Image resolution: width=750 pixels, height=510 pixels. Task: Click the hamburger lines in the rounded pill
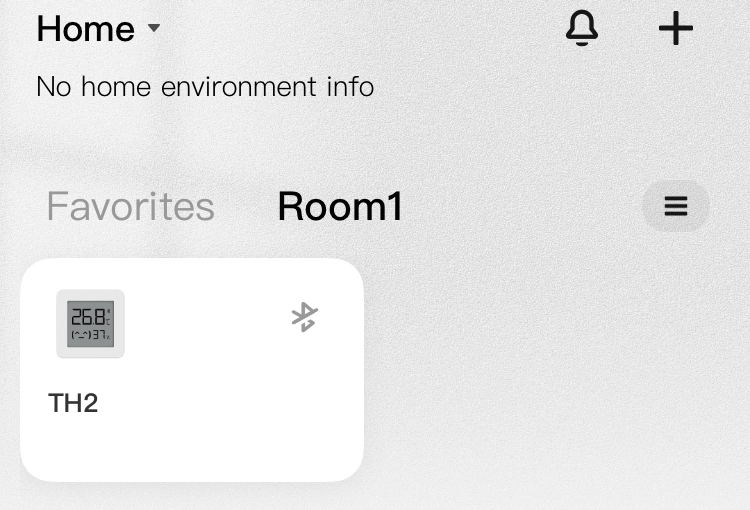click(676, 206)
